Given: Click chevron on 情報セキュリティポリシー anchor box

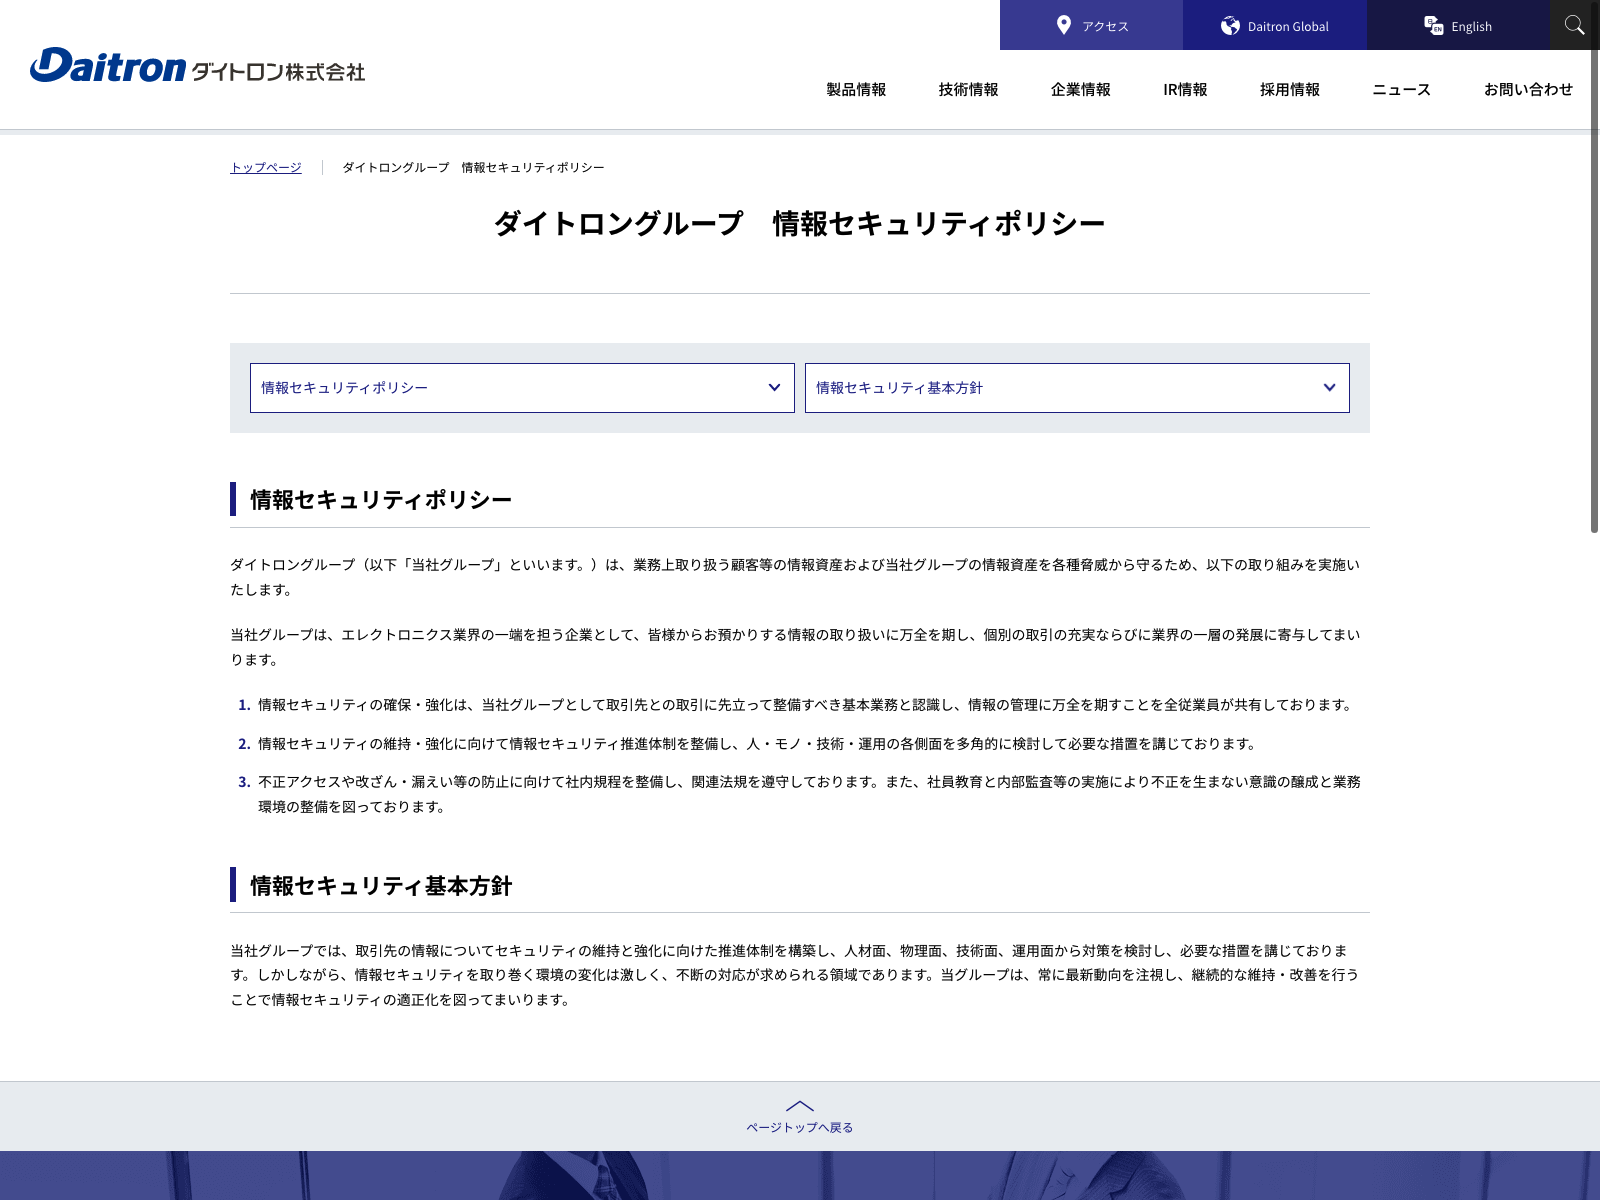Looking at the screenshot, I should click(774, 388).
